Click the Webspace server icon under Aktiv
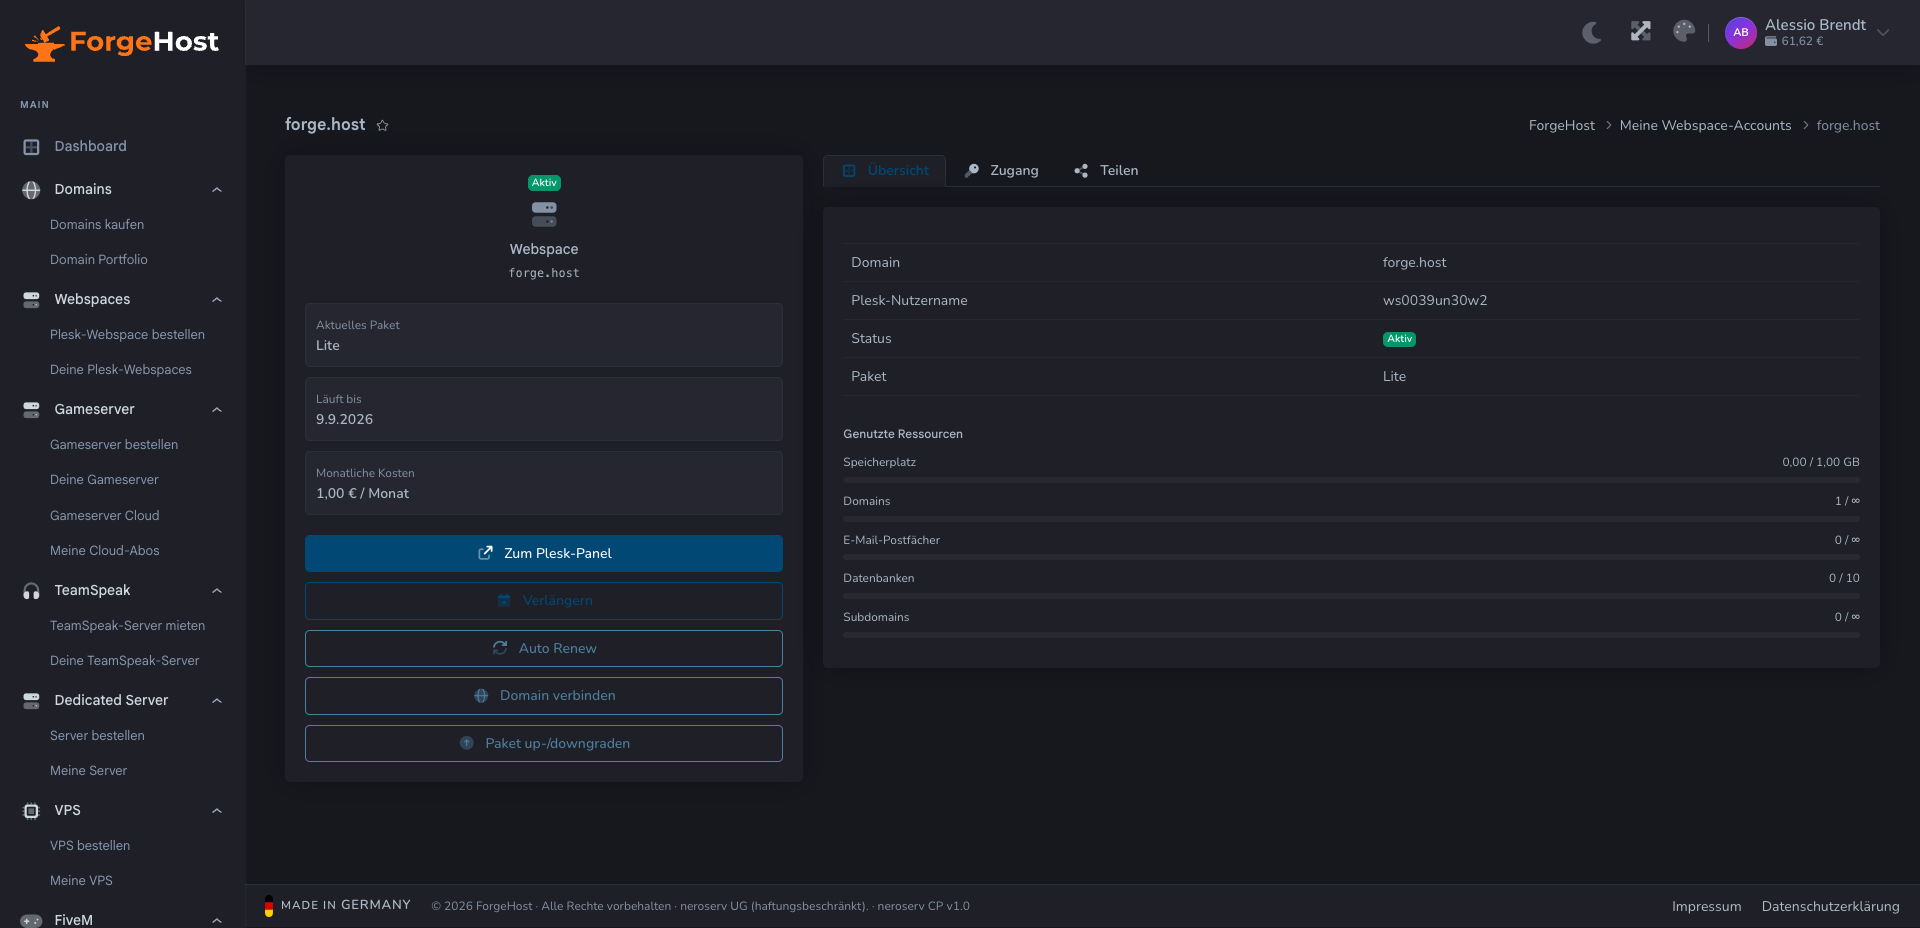 click(544, 215)
